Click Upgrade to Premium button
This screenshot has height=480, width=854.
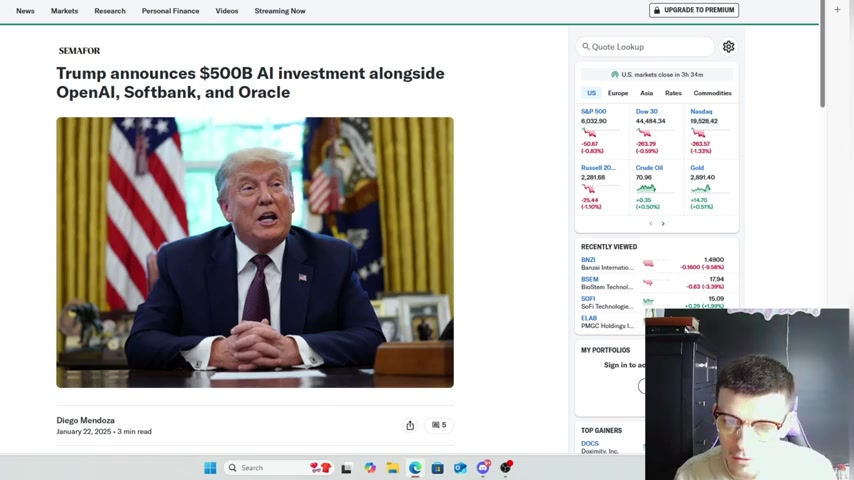pos(694,10)
